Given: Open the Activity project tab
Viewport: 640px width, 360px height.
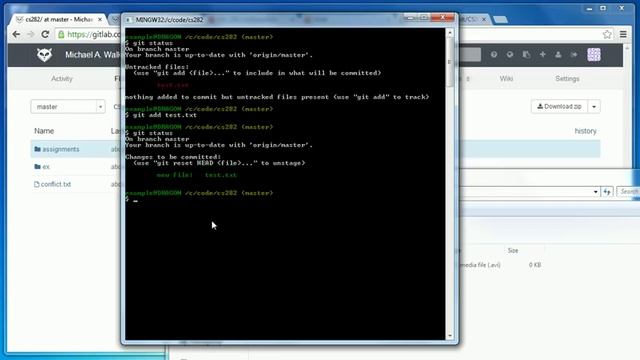Looking at the screenshot, I should coord(62,79).
